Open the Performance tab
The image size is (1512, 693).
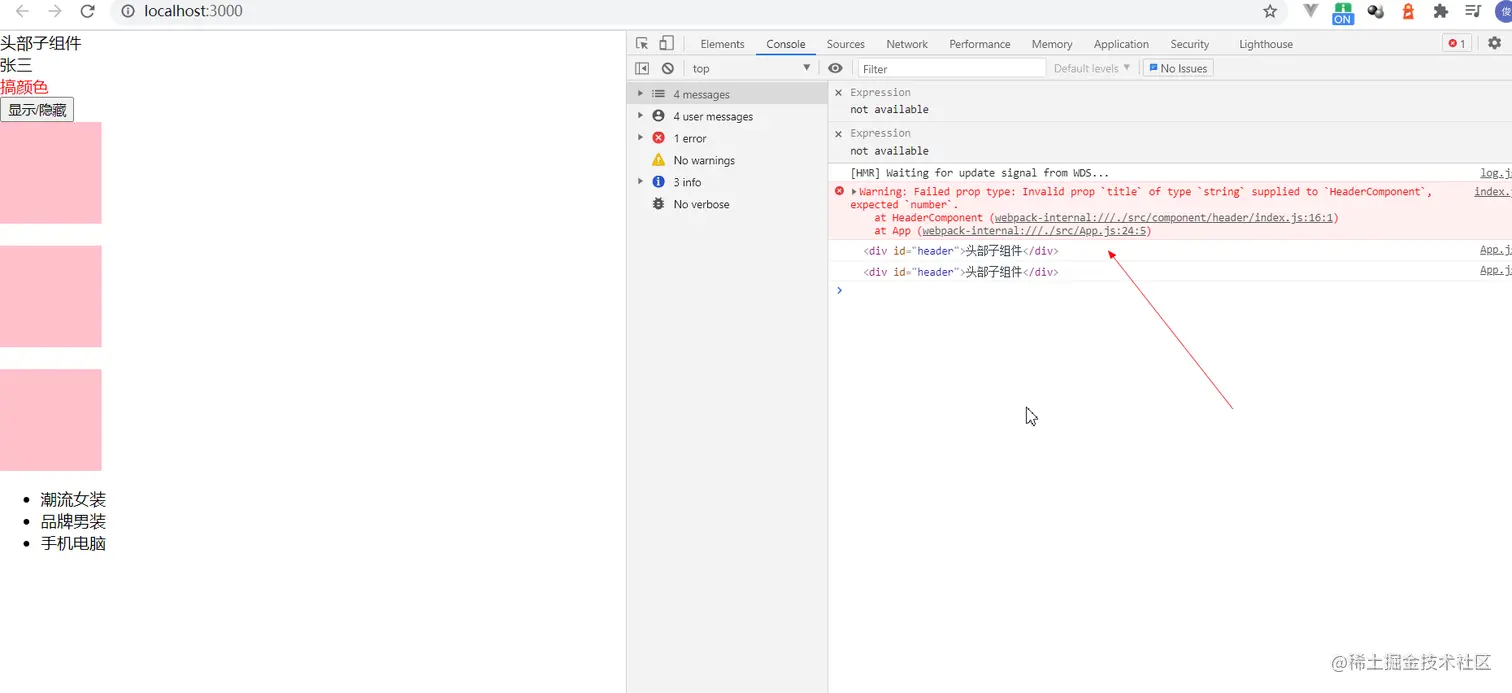tap(980, 44)
